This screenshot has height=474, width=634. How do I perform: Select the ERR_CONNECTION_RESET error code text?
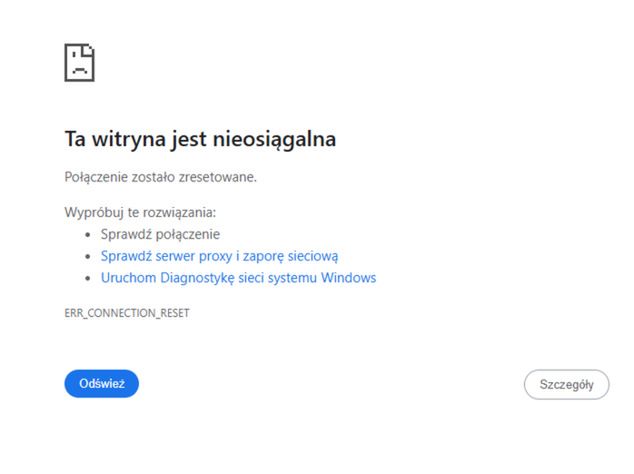[x=127, y=313]
